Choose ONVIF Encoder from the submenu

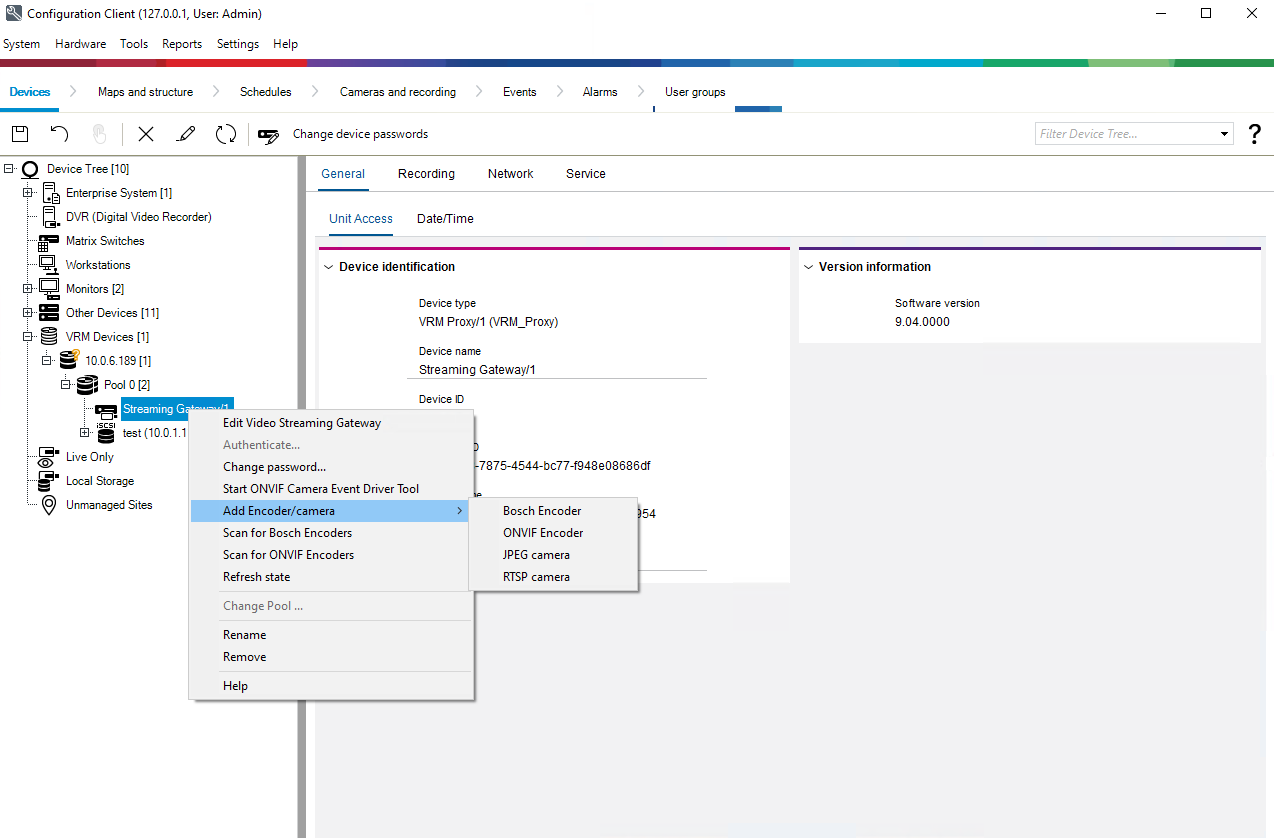click(x=543, y=533)
